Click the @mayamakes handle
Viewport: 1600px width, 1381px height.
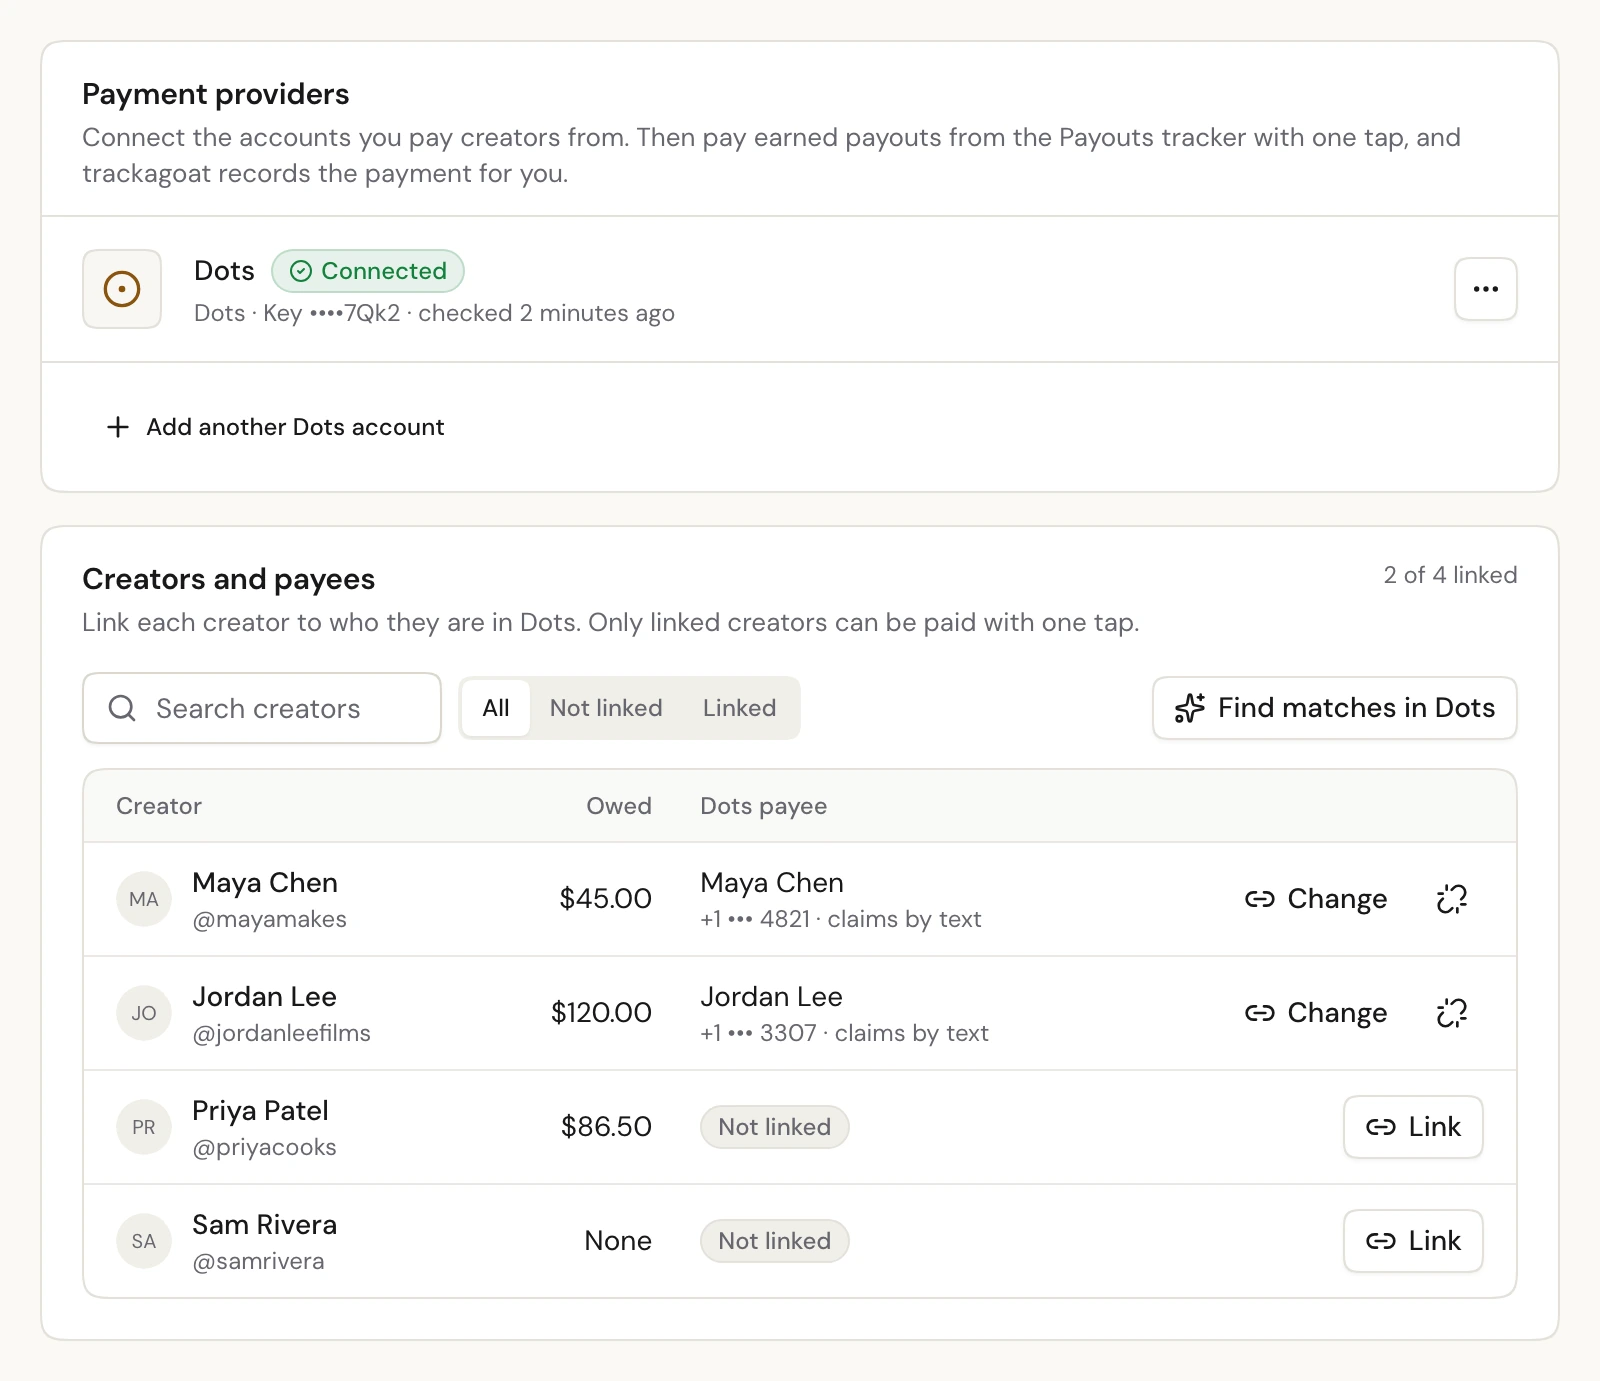pyautogui.click(x=269, y=920)
